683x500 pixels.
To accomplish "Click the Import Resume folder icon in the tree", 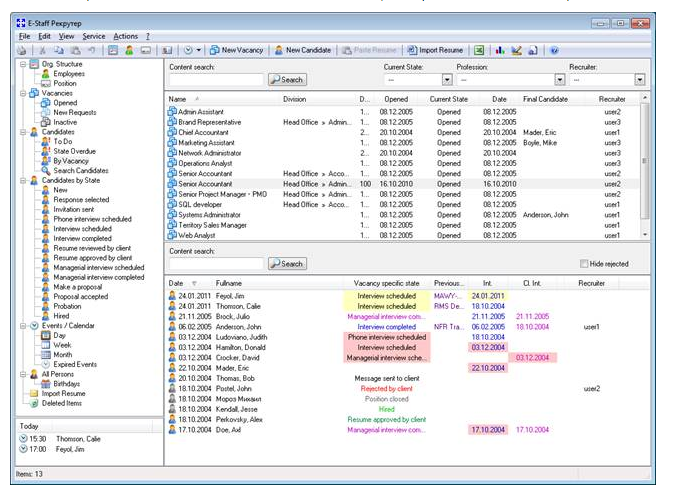I will (34, 394).
